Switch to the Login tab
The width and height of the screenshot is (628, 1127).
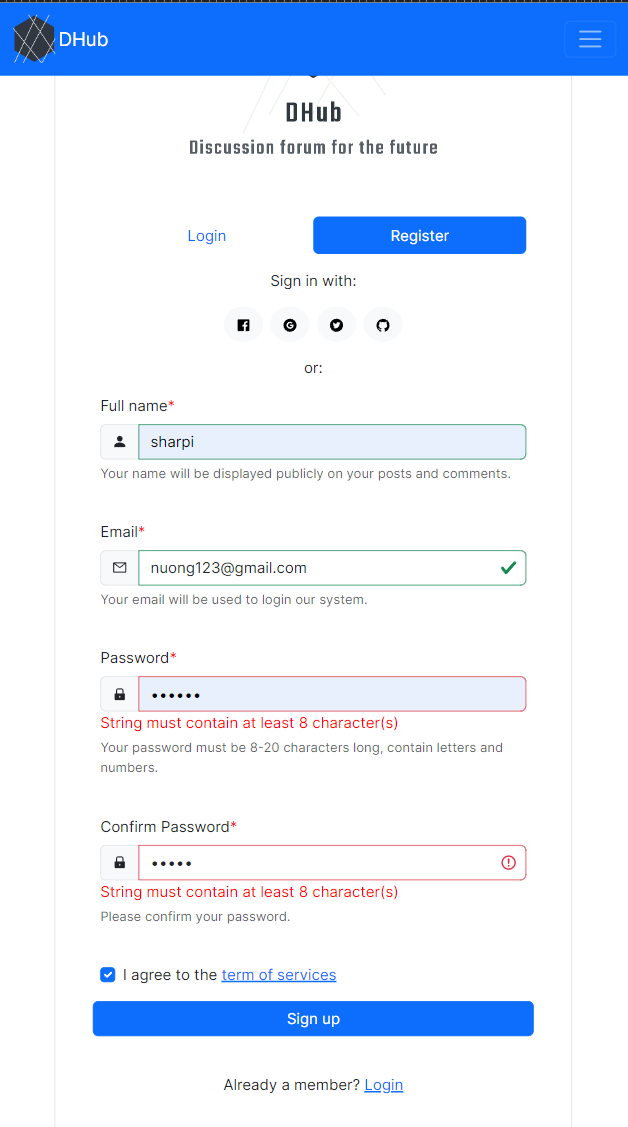click(207, 236)
